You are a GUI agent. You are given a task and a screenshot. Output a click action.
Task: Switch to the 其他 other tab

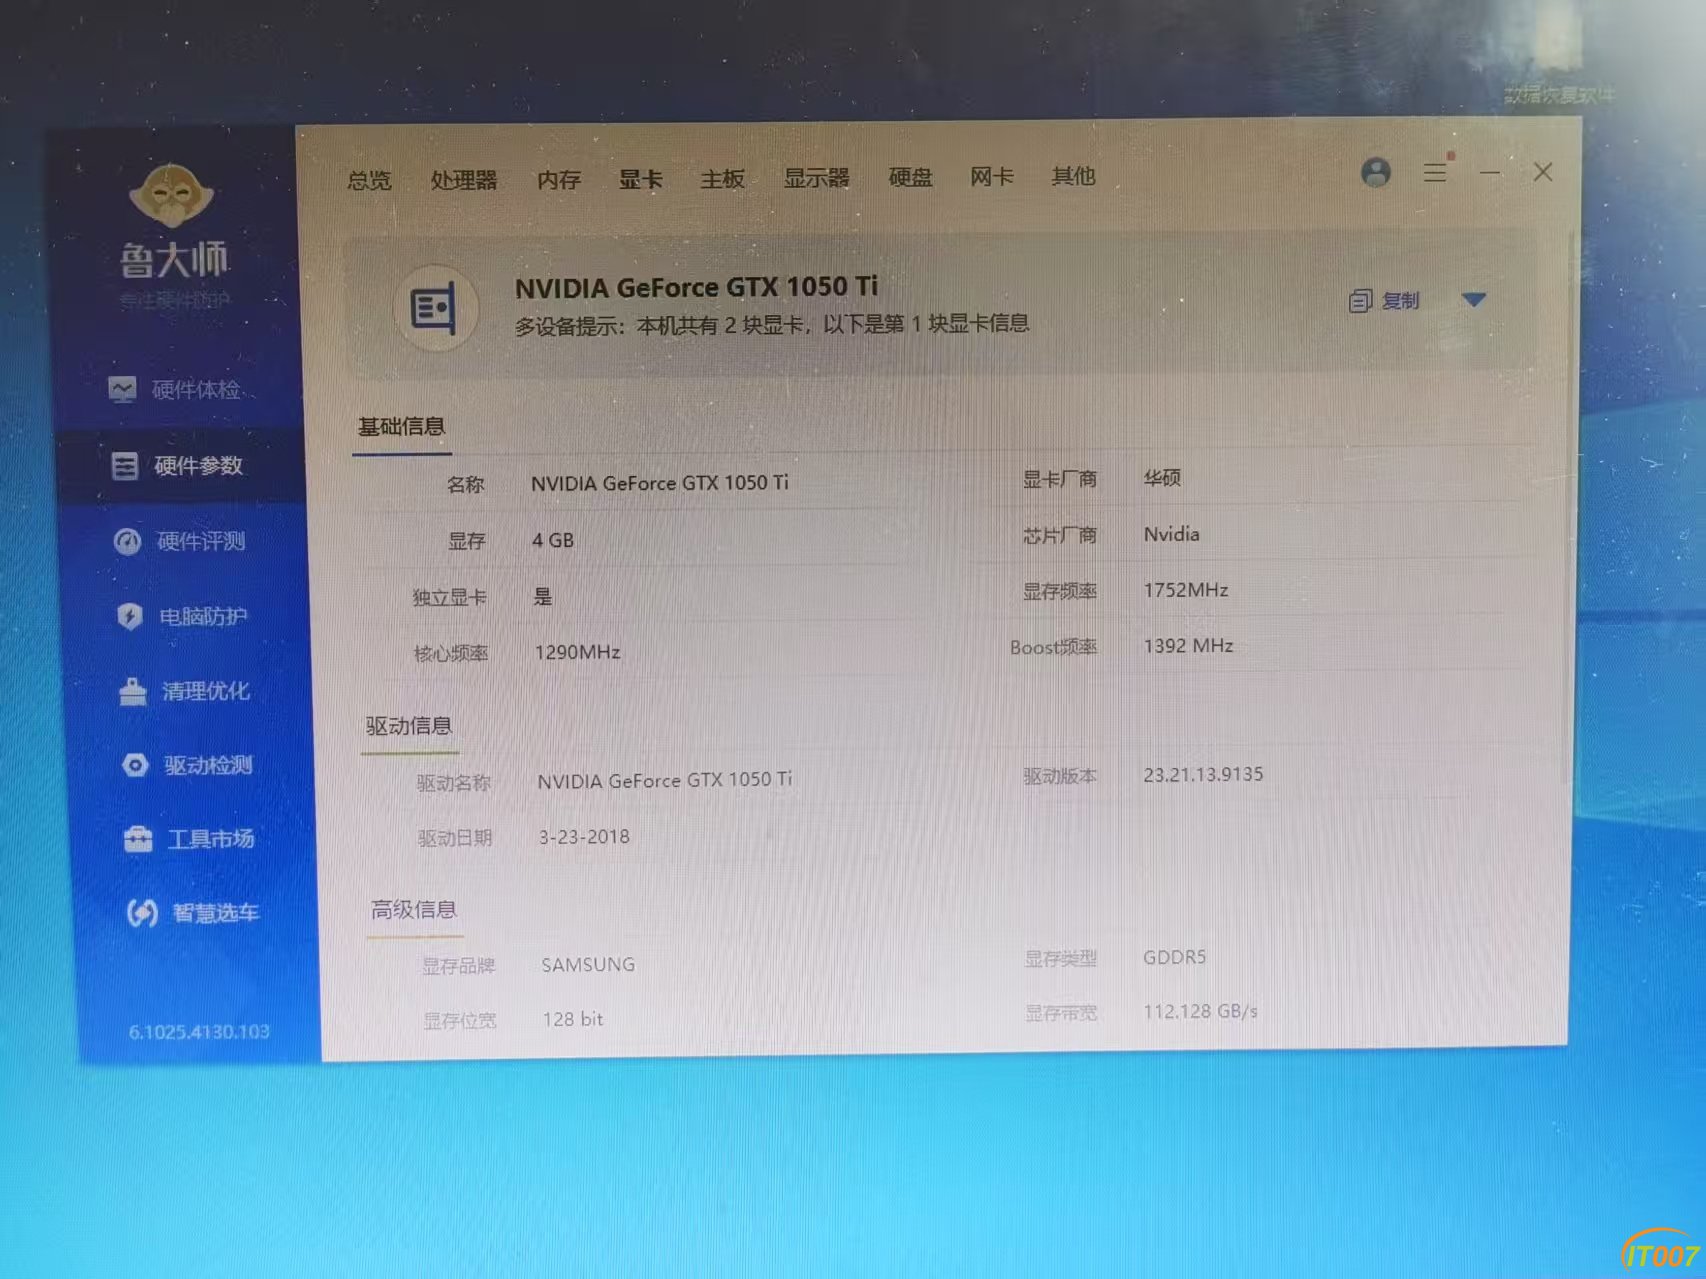click(x=1073, y=176)
